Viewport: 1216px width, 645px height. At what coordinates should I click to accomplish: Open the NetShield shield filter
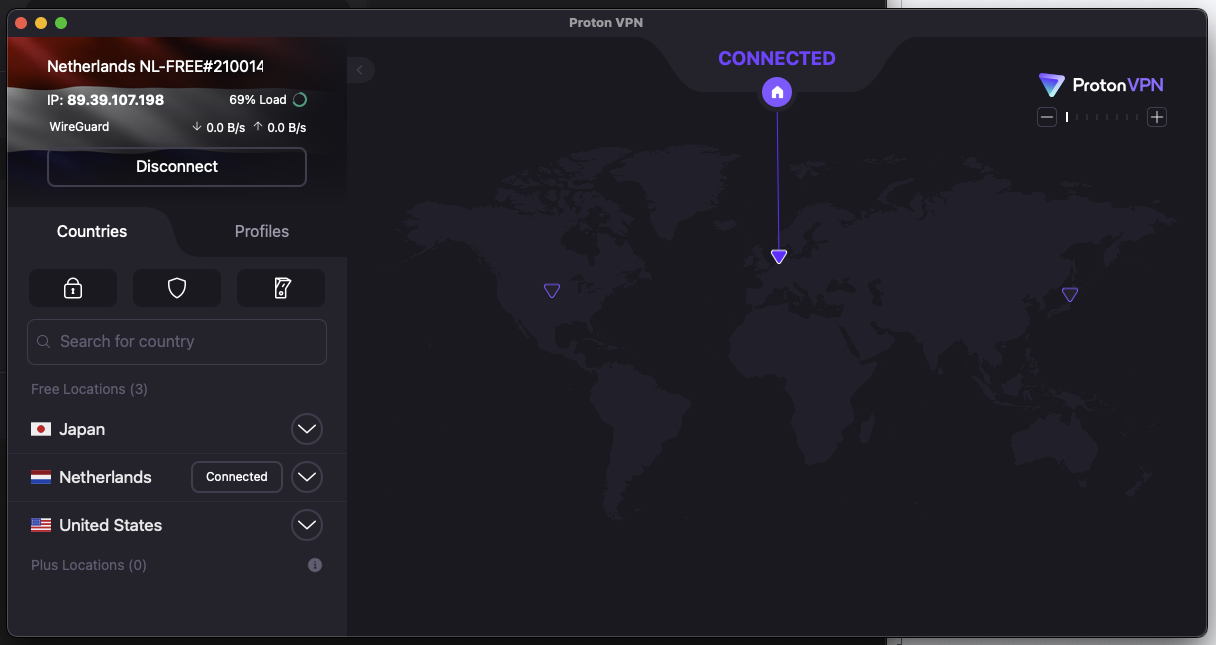click(176, 287)
